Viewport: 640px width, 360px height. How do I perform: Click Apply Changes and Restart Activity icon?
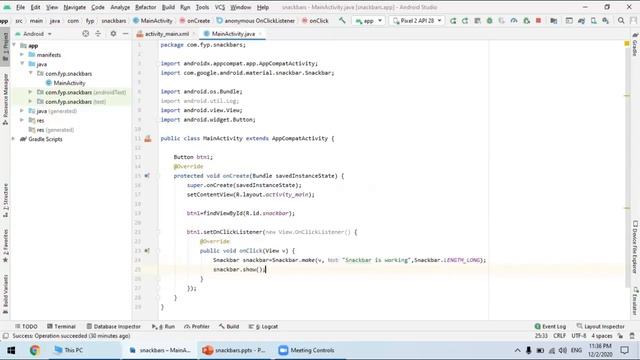pyautogui.click(x=465, y=20)
